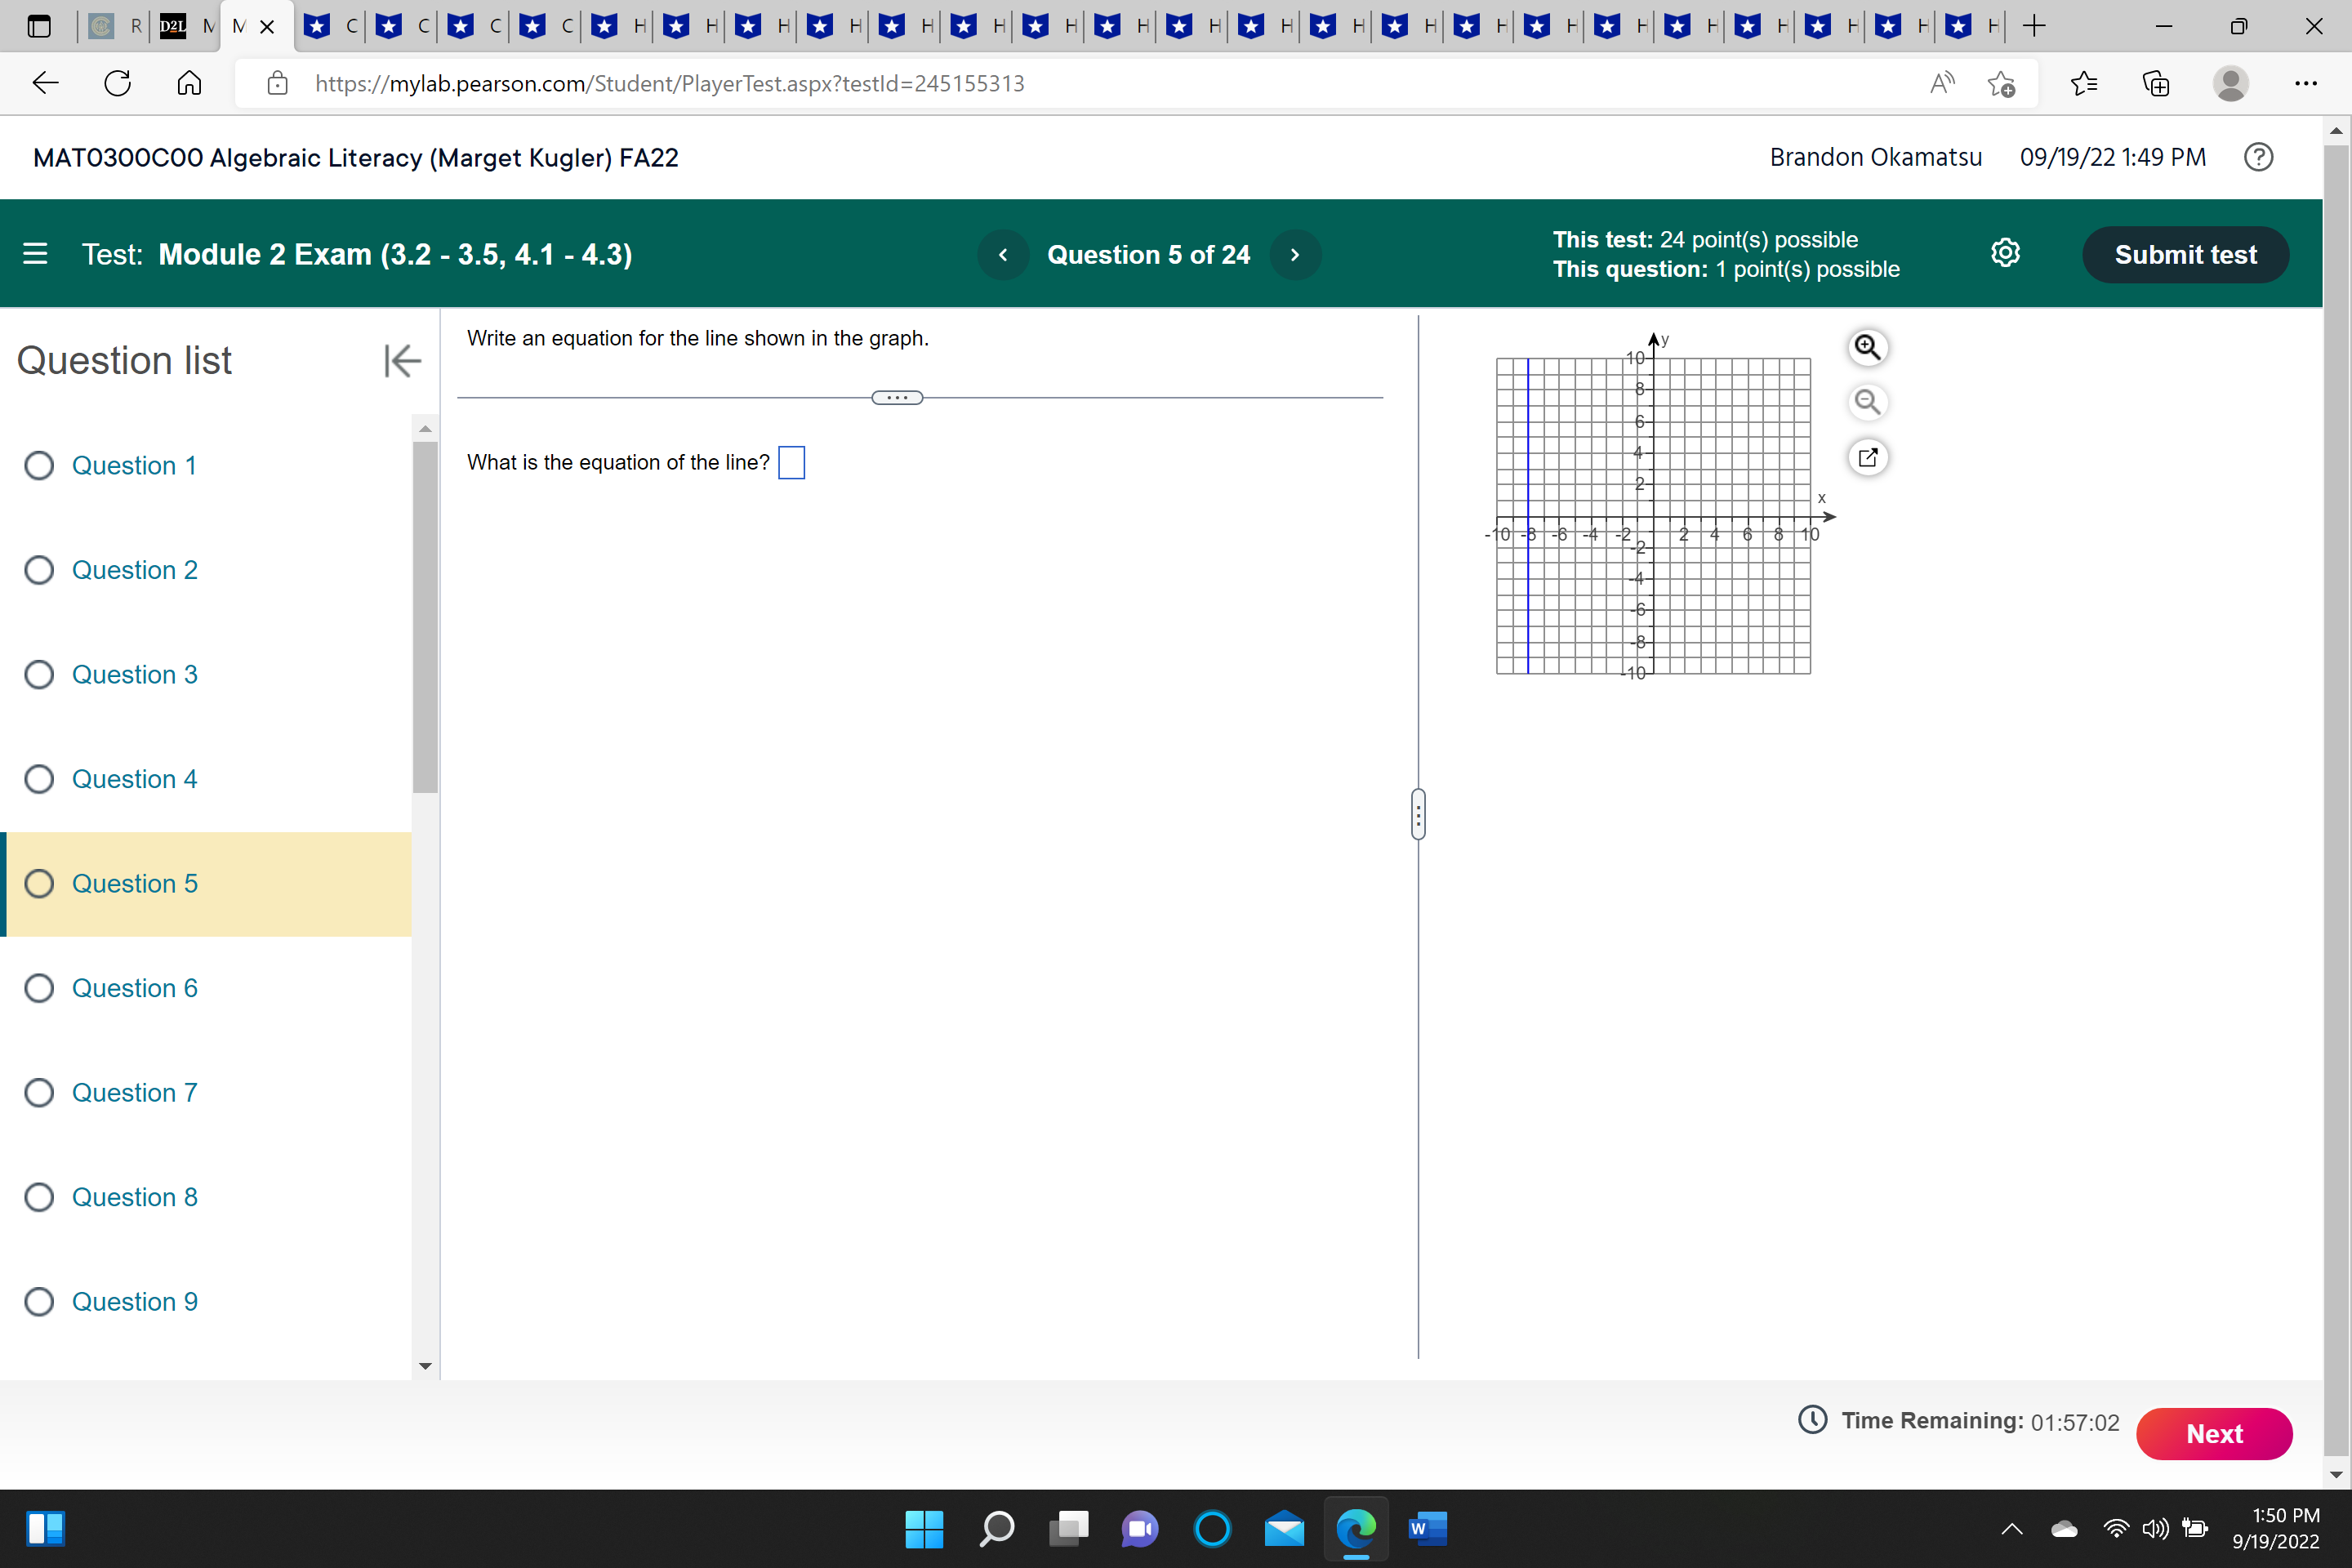The height and width of the screenshot is (1568, 2352).
Task: Zoom out on the graph
Action: coord(1868,402)
